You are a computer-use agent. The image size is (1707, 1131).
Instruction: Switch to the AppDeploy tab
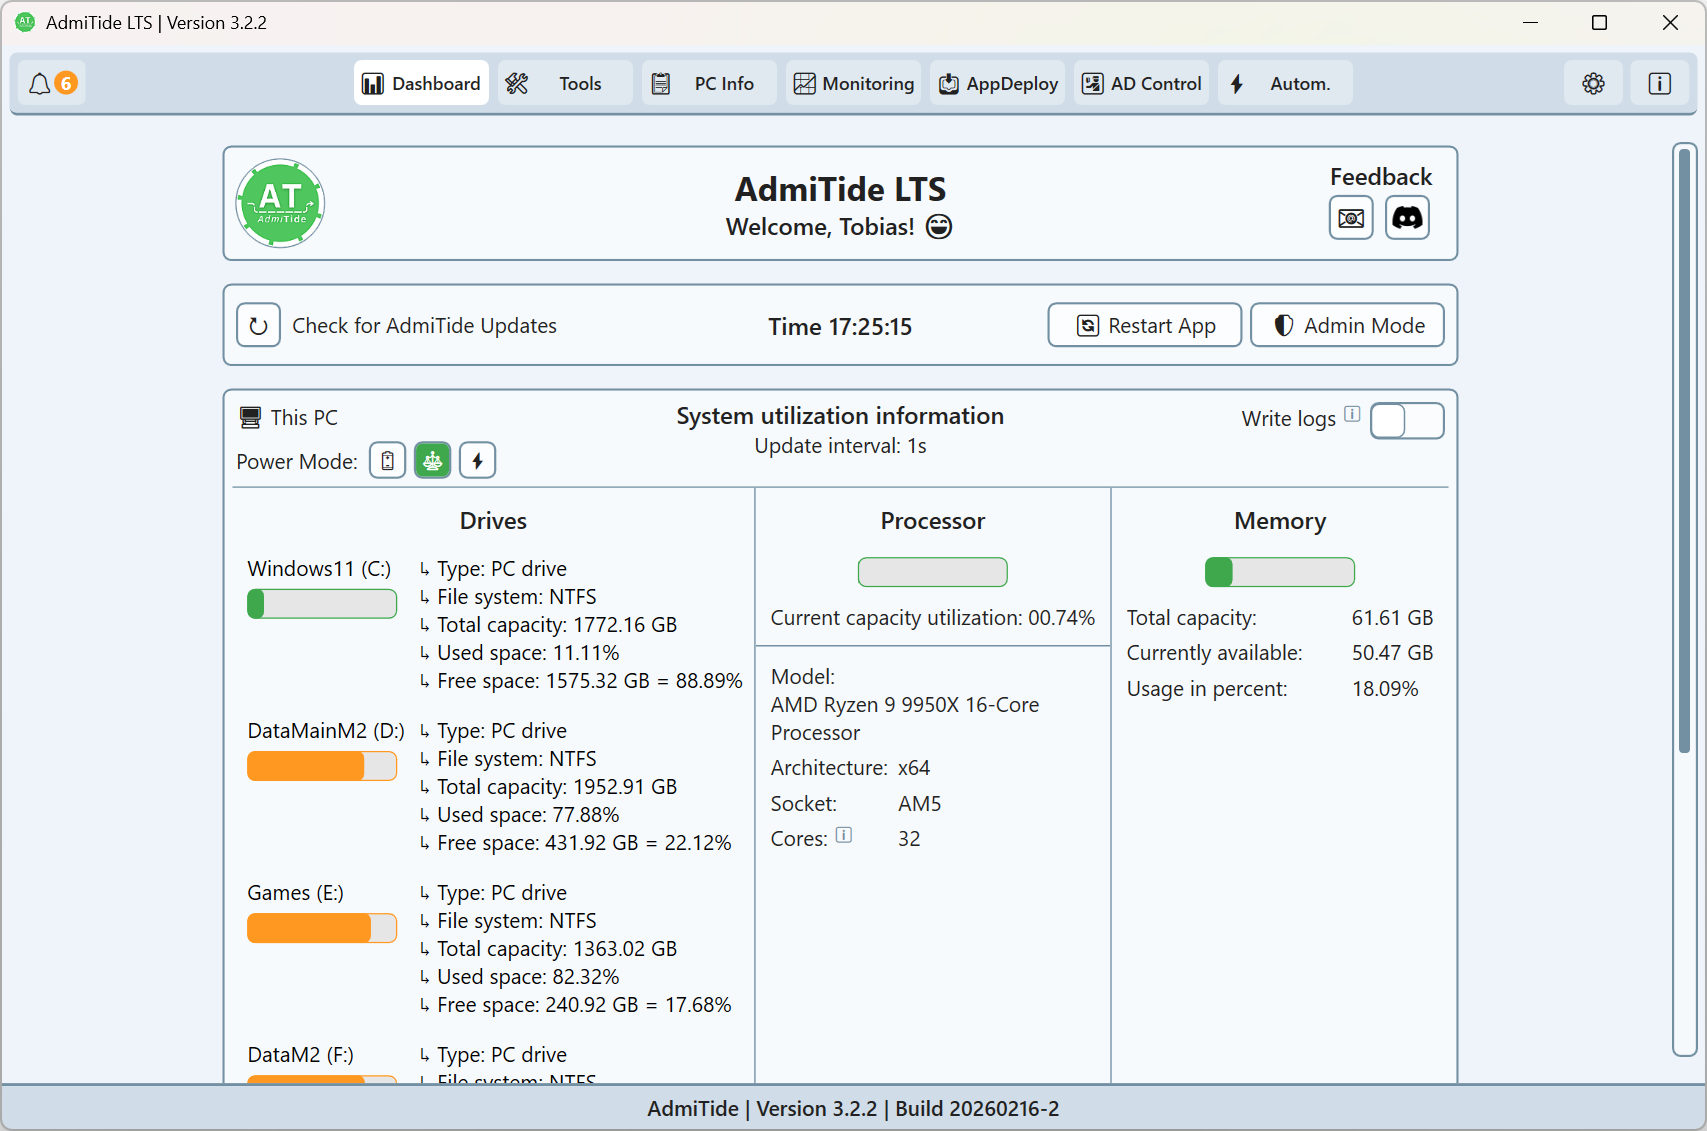pyautogui.click(x=997, y=83)
